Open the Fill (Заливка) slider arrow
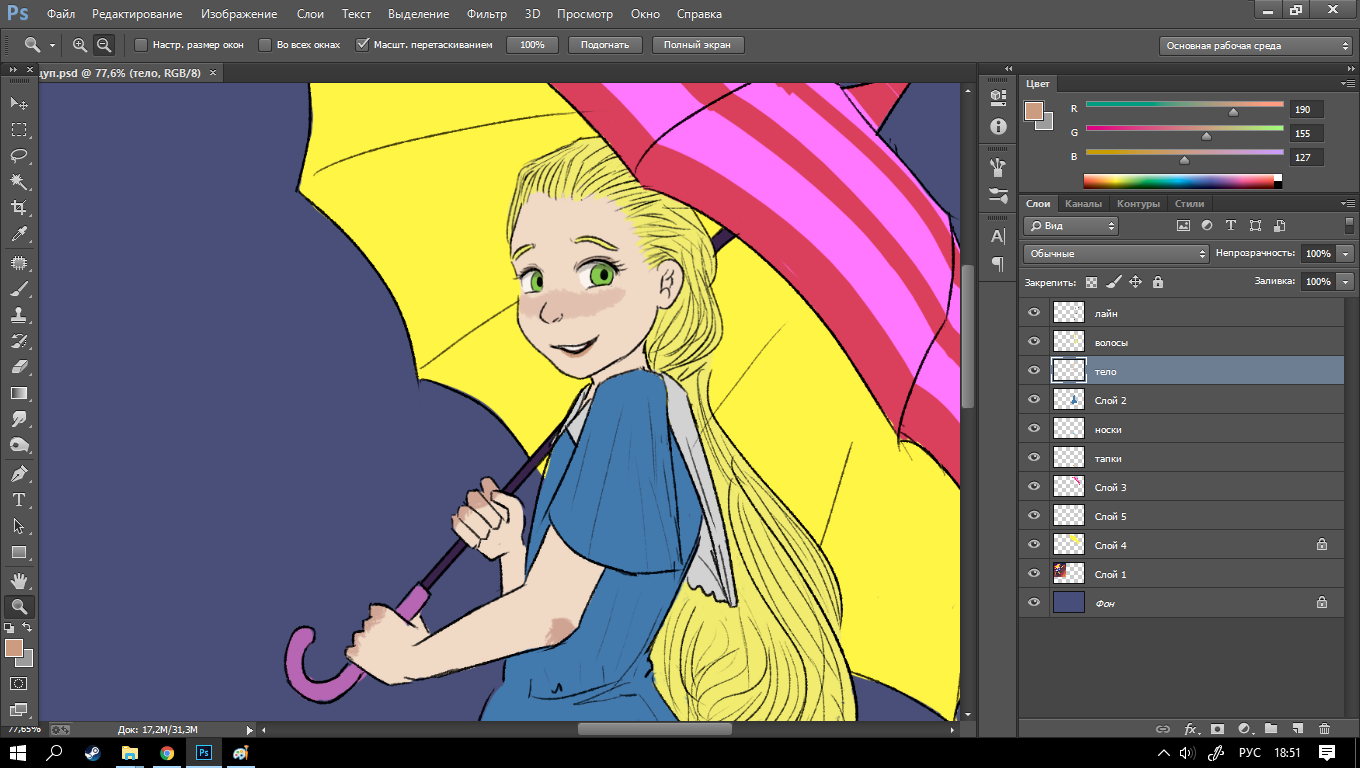The width and height of the screenshot is (1360, 768). click(1345, 282)
